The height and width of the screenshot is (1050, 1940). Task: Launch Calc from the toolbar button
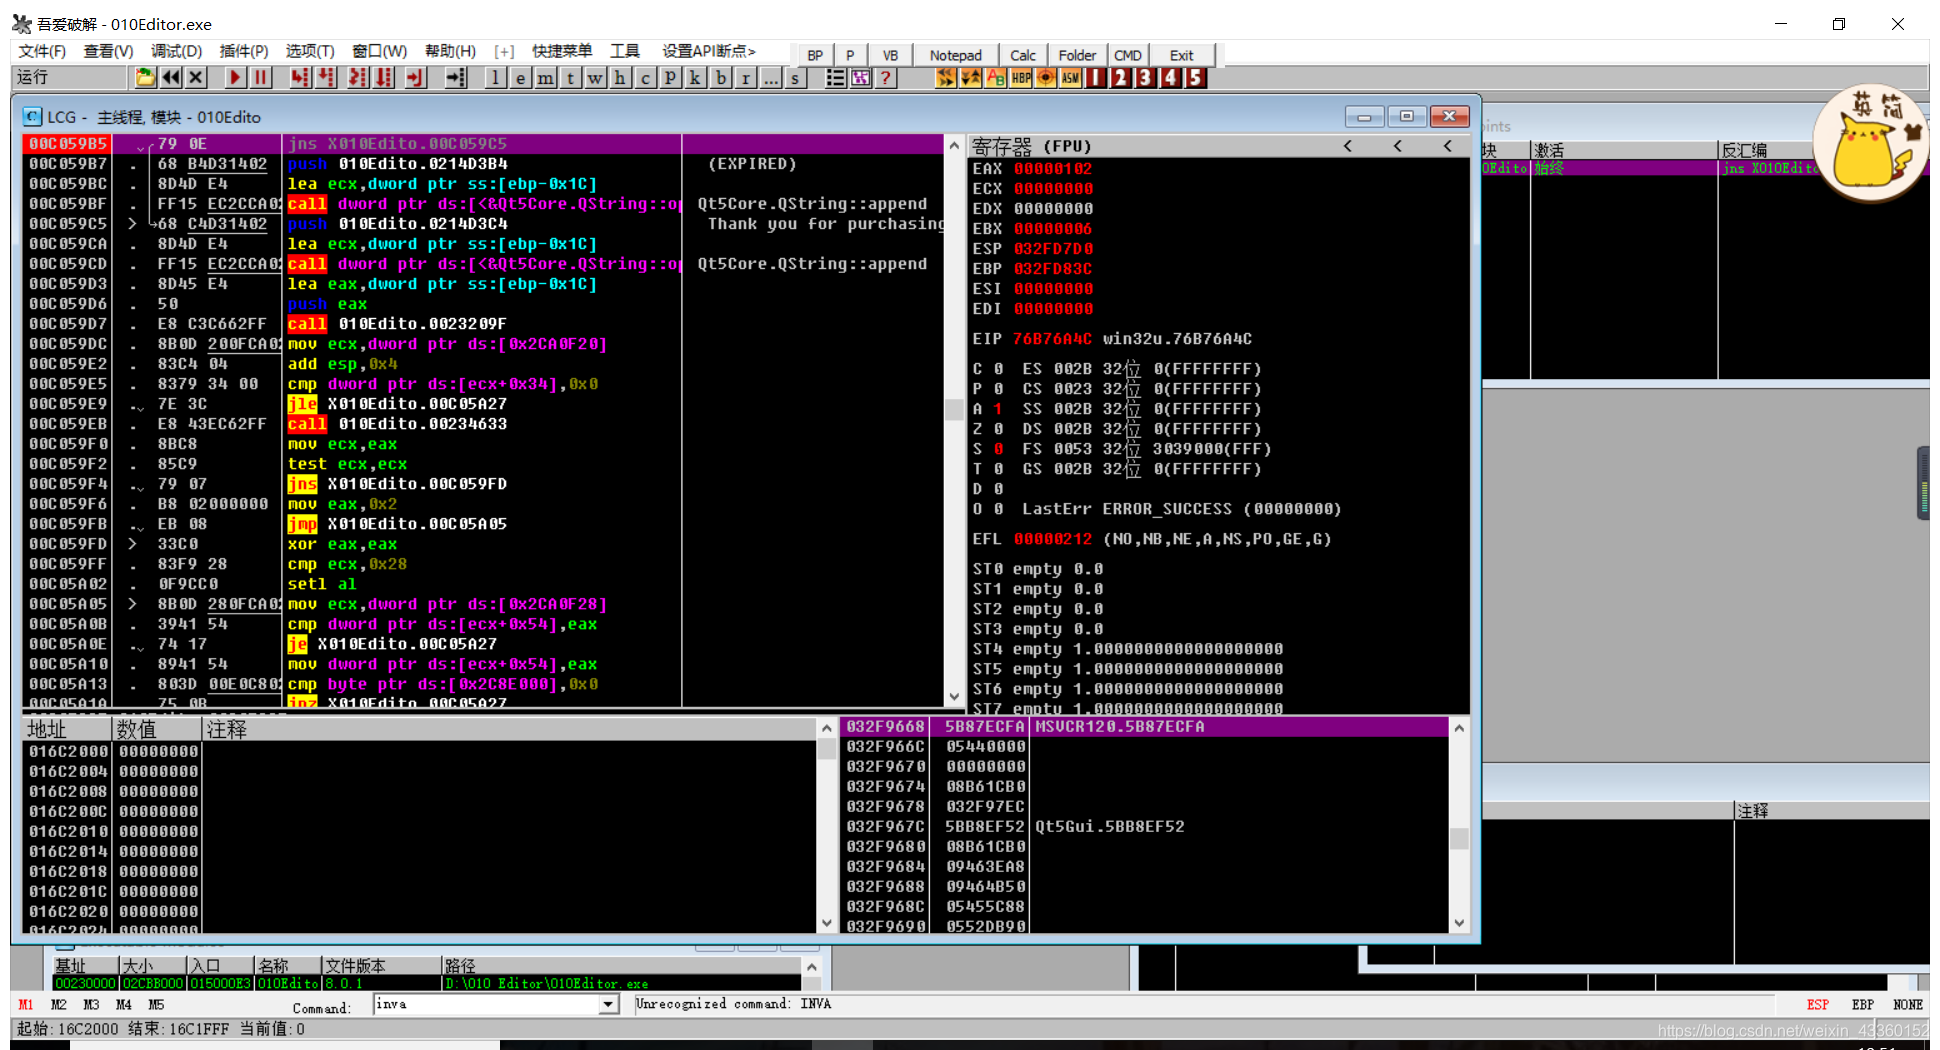(x=1023, y=55)
